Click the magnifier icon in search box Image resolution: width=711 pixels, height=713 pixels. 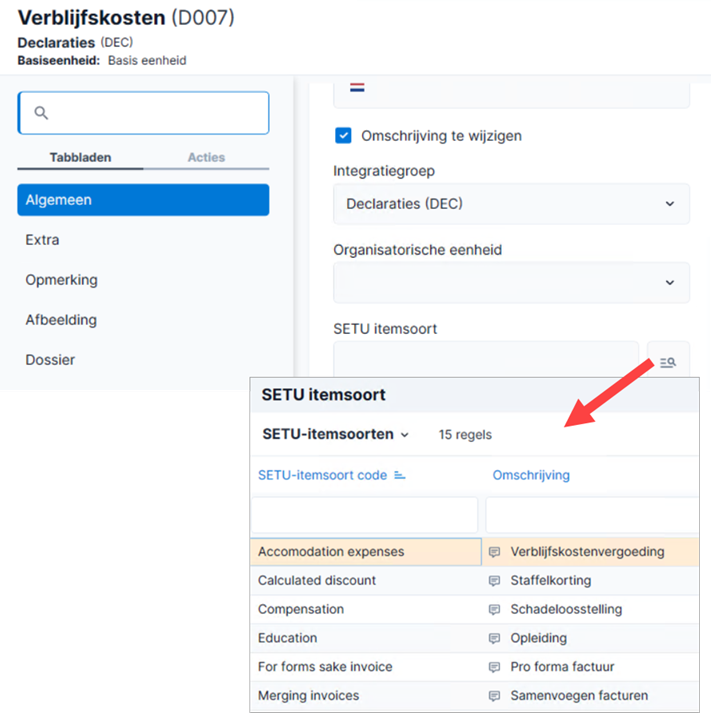[41, 113]
